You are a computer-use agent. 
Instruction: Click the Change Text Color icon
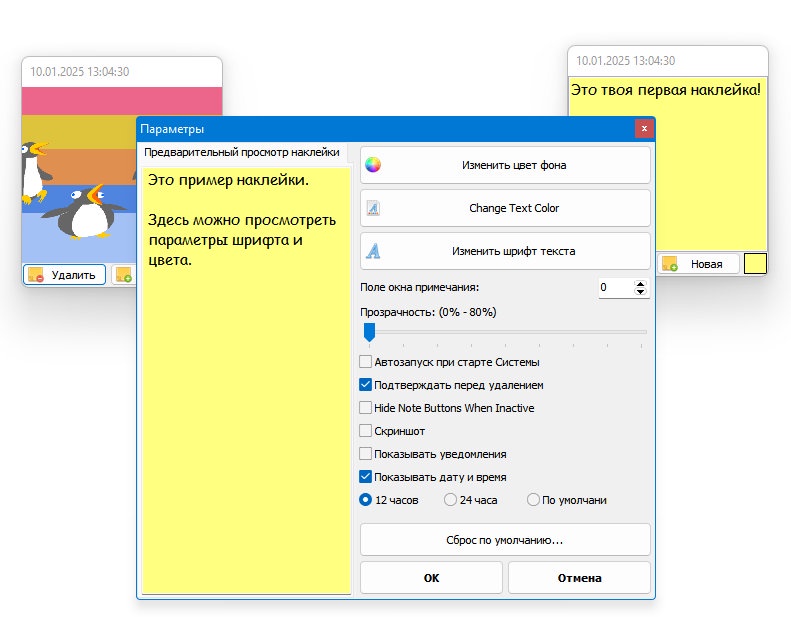point(373,208)
